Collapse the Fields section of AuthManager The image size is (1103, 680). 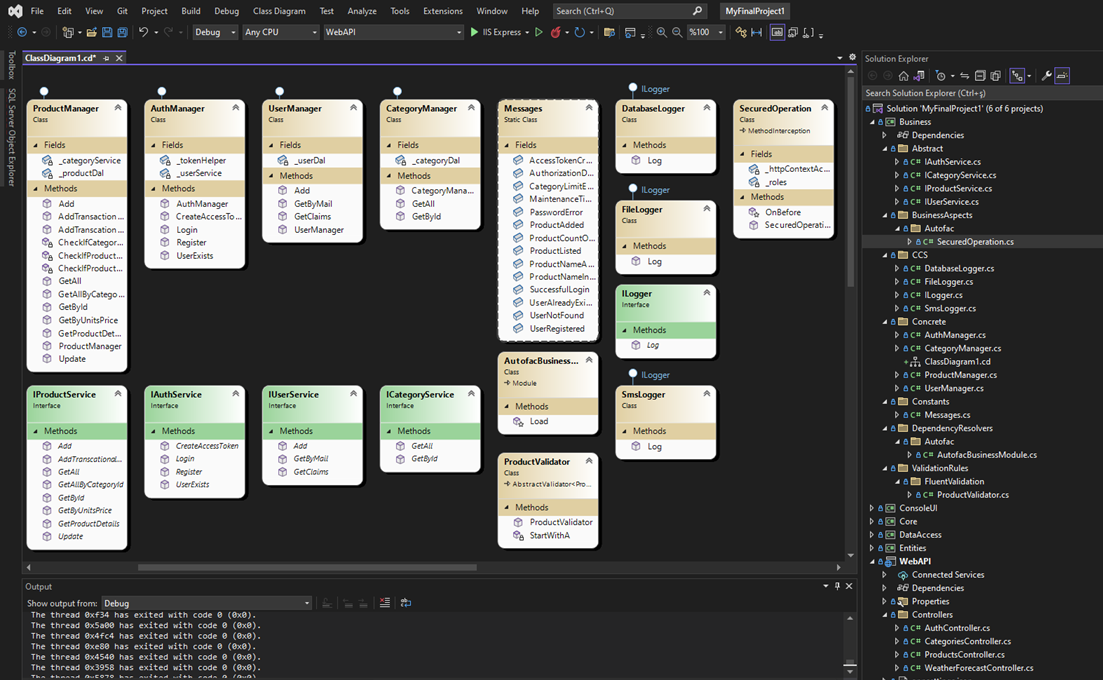coord(153,145)
